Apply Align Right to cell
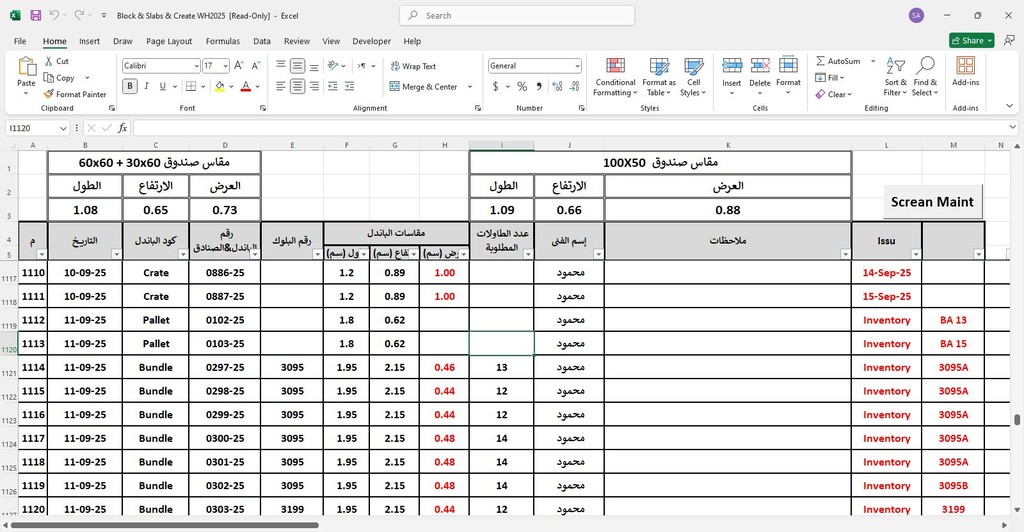This screenshot has height=532, width=1024. (x=314, y=86)
